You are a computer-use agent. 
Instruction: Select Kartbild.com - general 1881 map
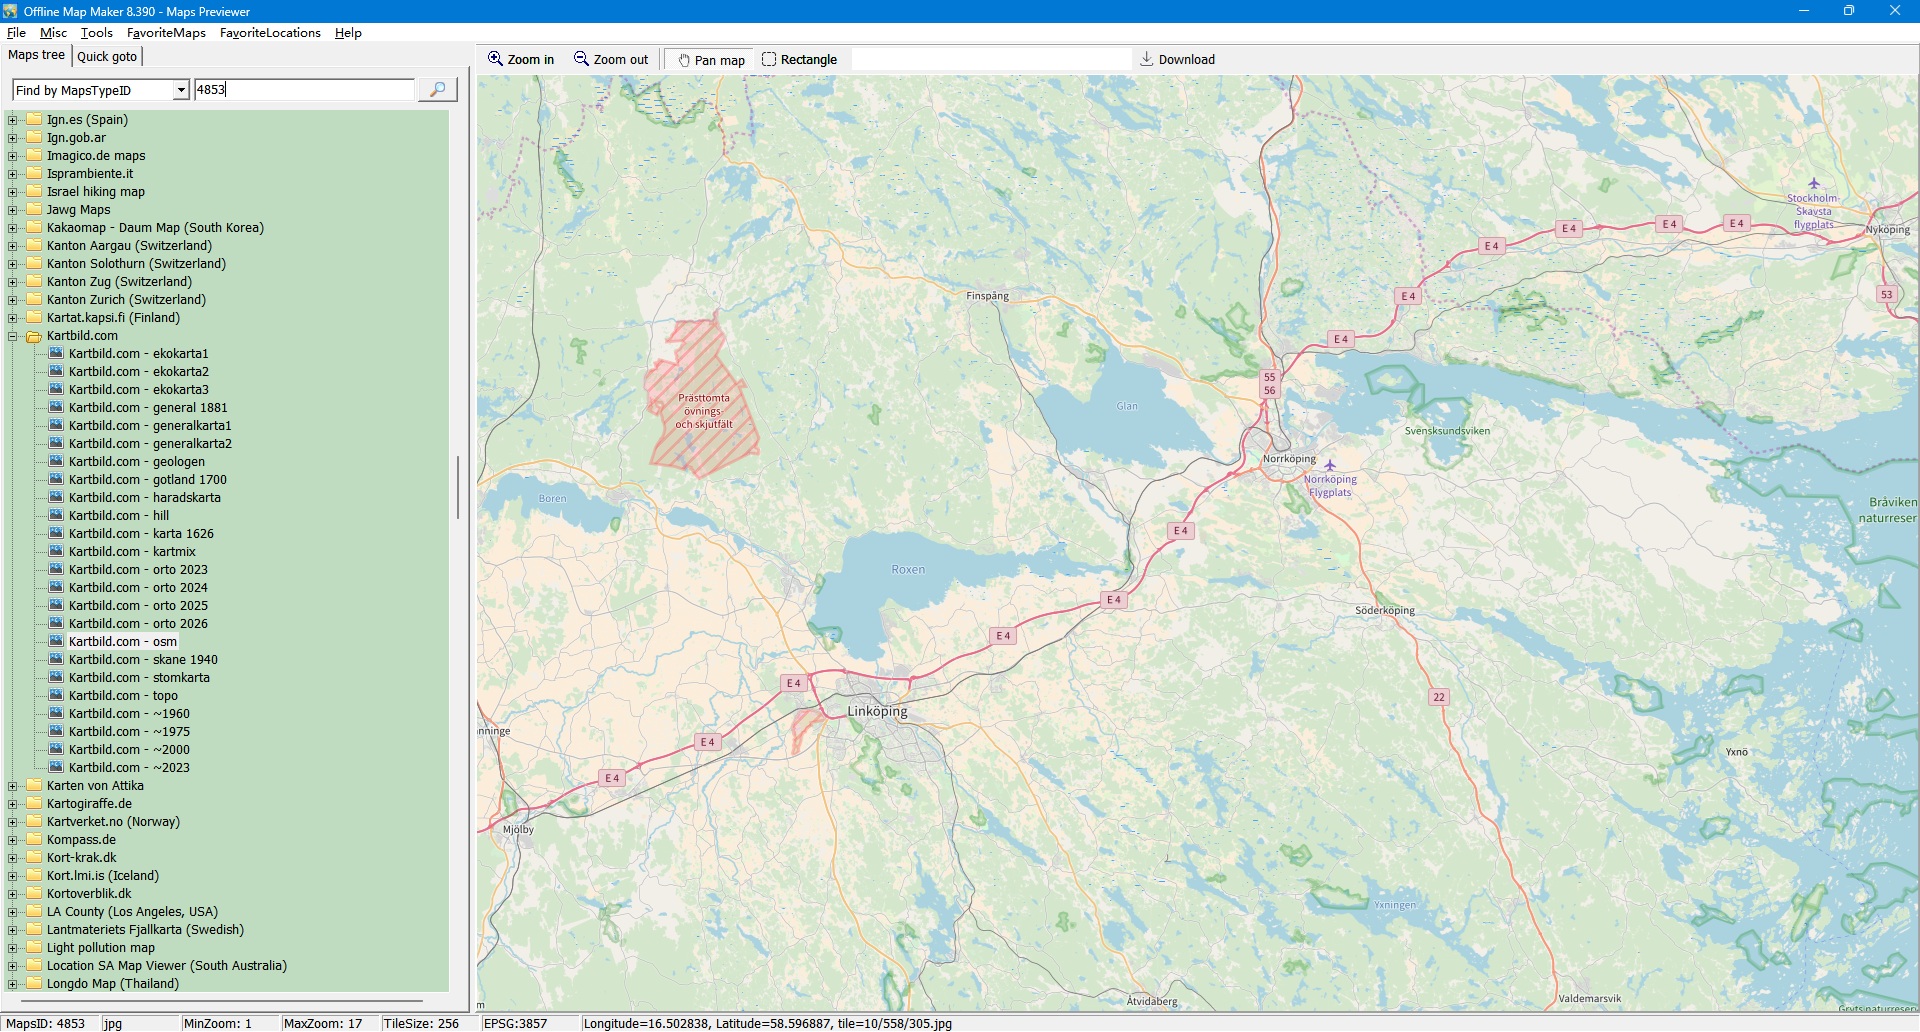(x=148, y=408)
